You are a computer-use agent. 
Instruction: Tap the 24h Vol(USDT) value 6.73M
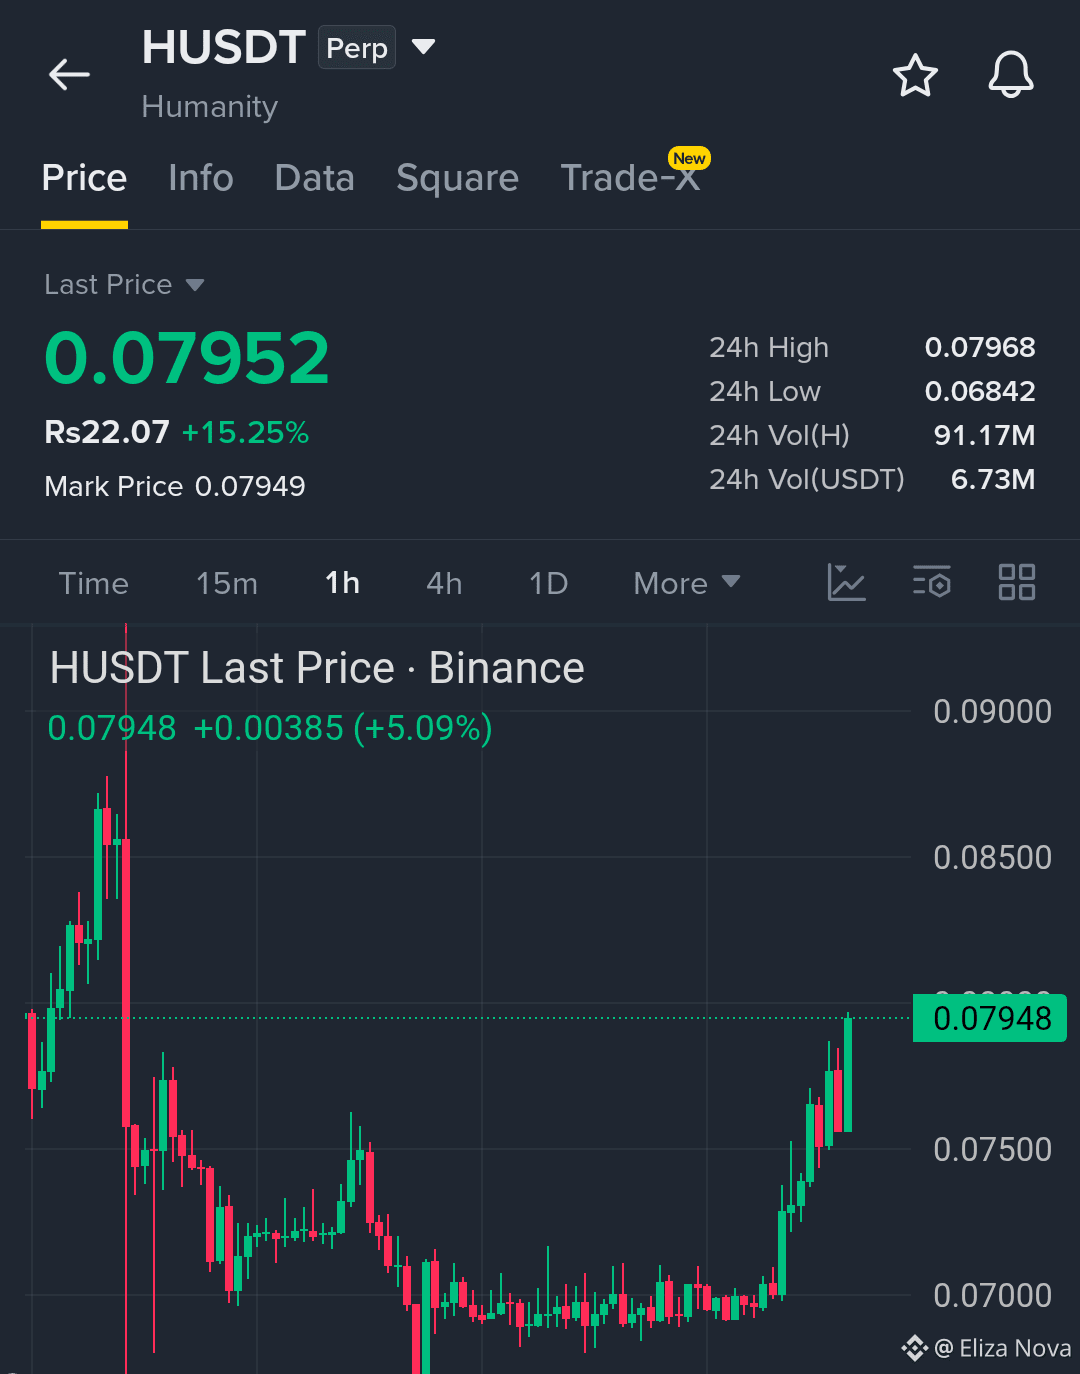993,479
